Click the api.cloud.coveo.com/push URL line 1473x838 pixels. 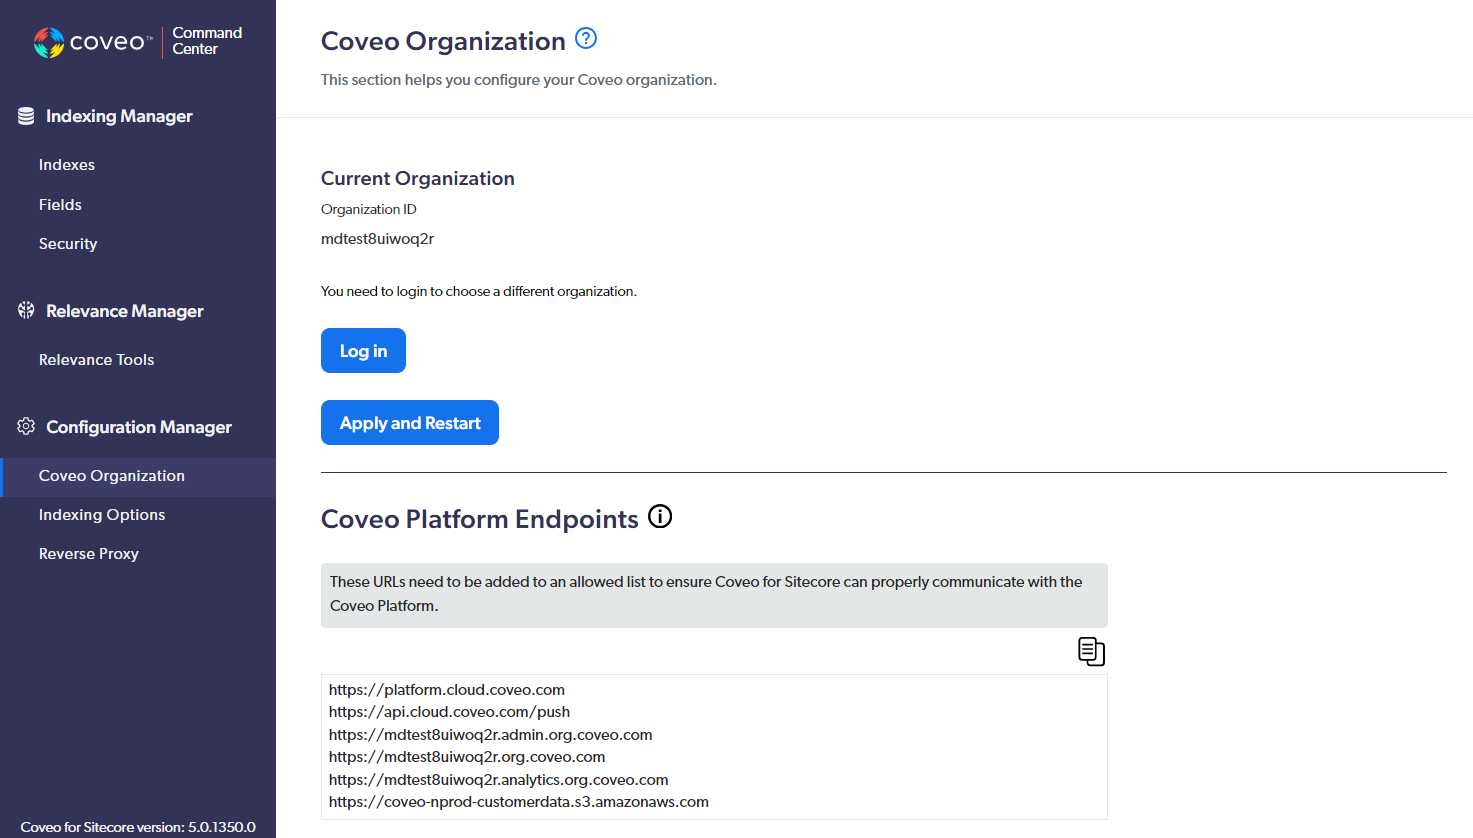coord(449,712)
